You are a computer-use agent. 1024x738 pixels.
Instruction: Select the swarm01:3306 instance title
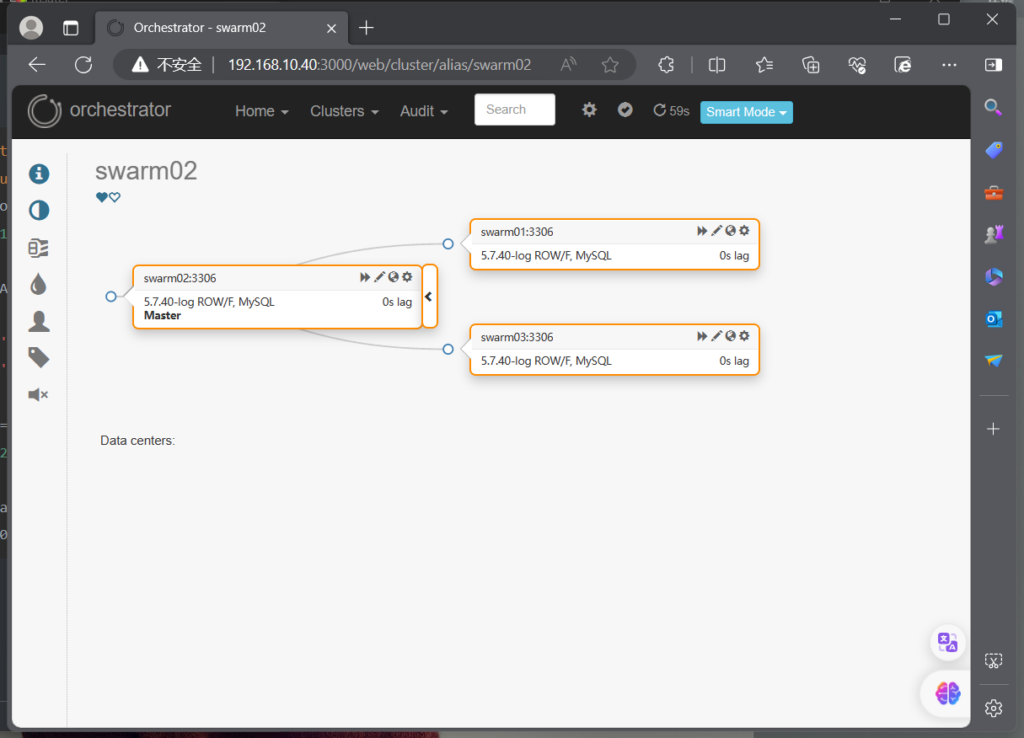[x=517, y=232]
